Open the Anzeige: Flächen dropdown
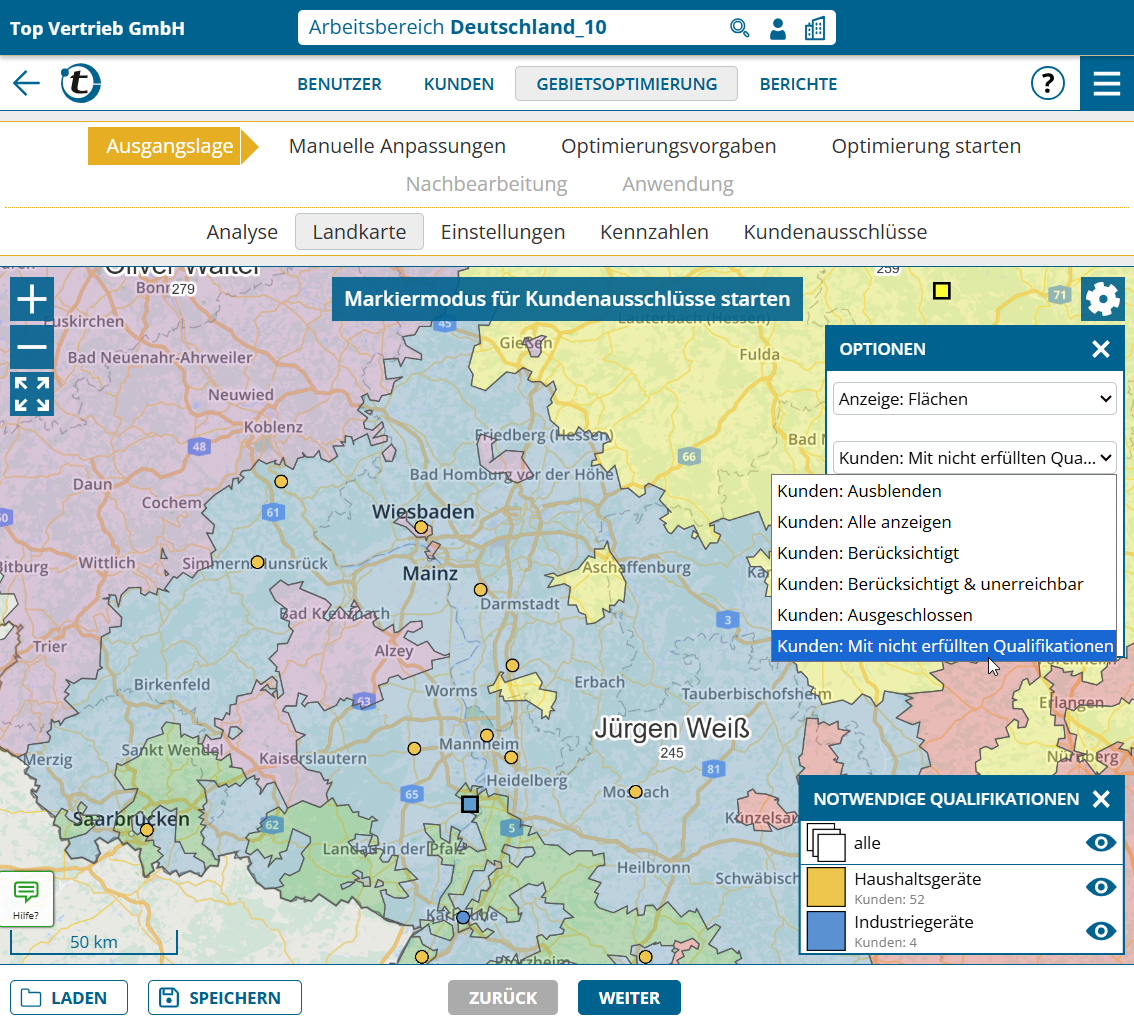This screenshot has width=1134, height=1030. click(975, 399)
